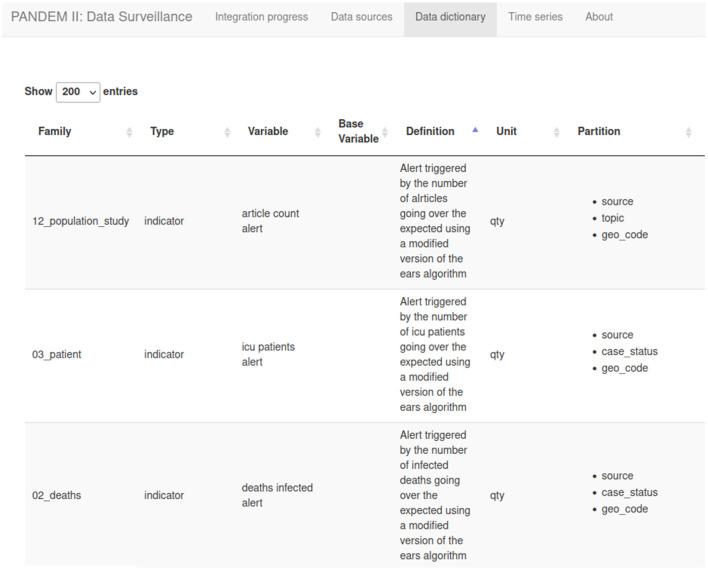Click sort arrows icon in Base Variable column
Screen dimensions: 708x570
(x=385, y=132)
